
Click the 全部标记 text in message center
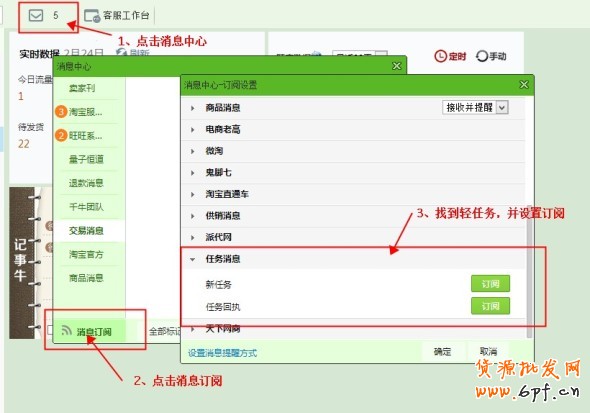tap(165, 331)
